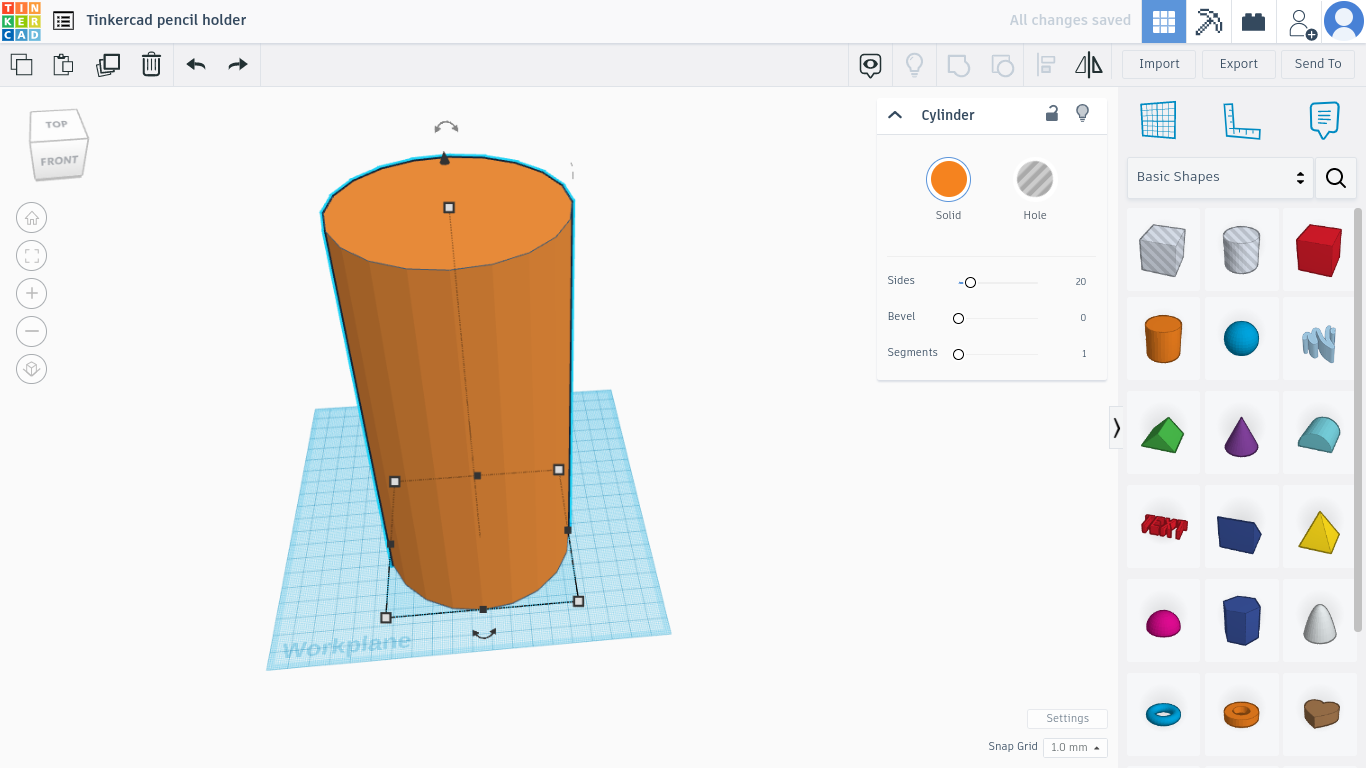Zoom in with the plus button

[x=32, y=293]
